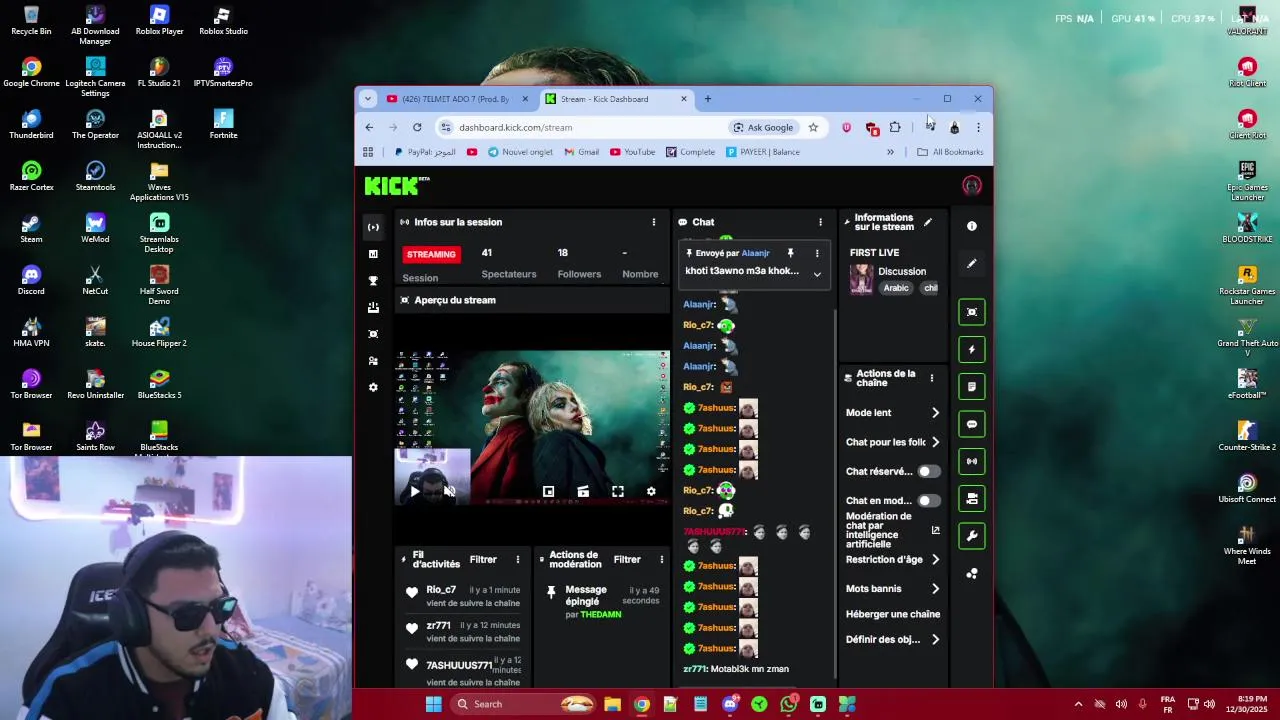Click the pencil edit icon in the right rail
The height and width of the screenshot is (720, 1280).
971,264
